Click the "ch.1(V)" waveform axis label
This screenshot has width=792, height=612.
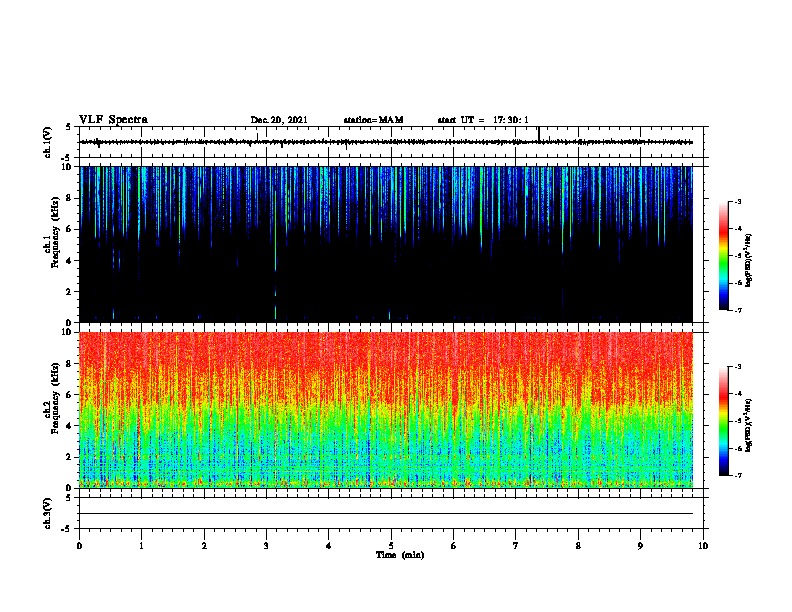click(48, 142)
